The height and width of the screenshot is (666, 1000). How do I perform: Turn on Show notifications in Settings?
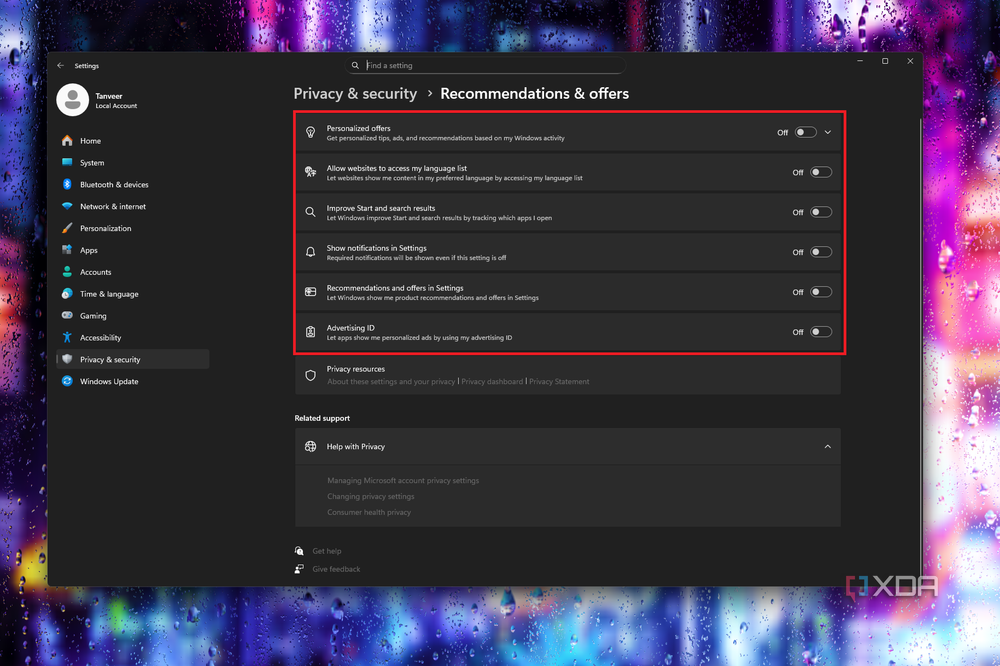tap(821, 252)
